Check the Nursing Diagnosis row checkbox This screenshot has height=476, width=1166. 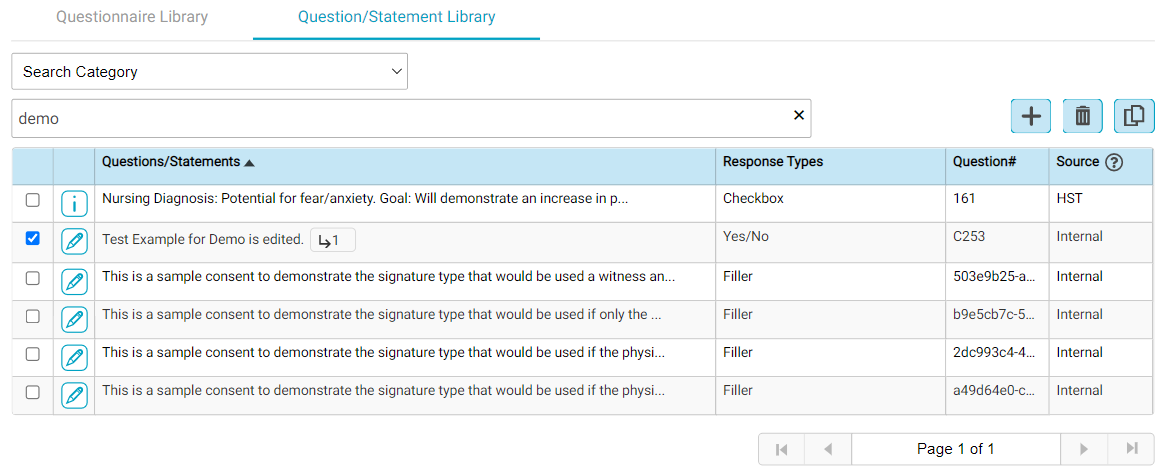click(x=32, y=200)
